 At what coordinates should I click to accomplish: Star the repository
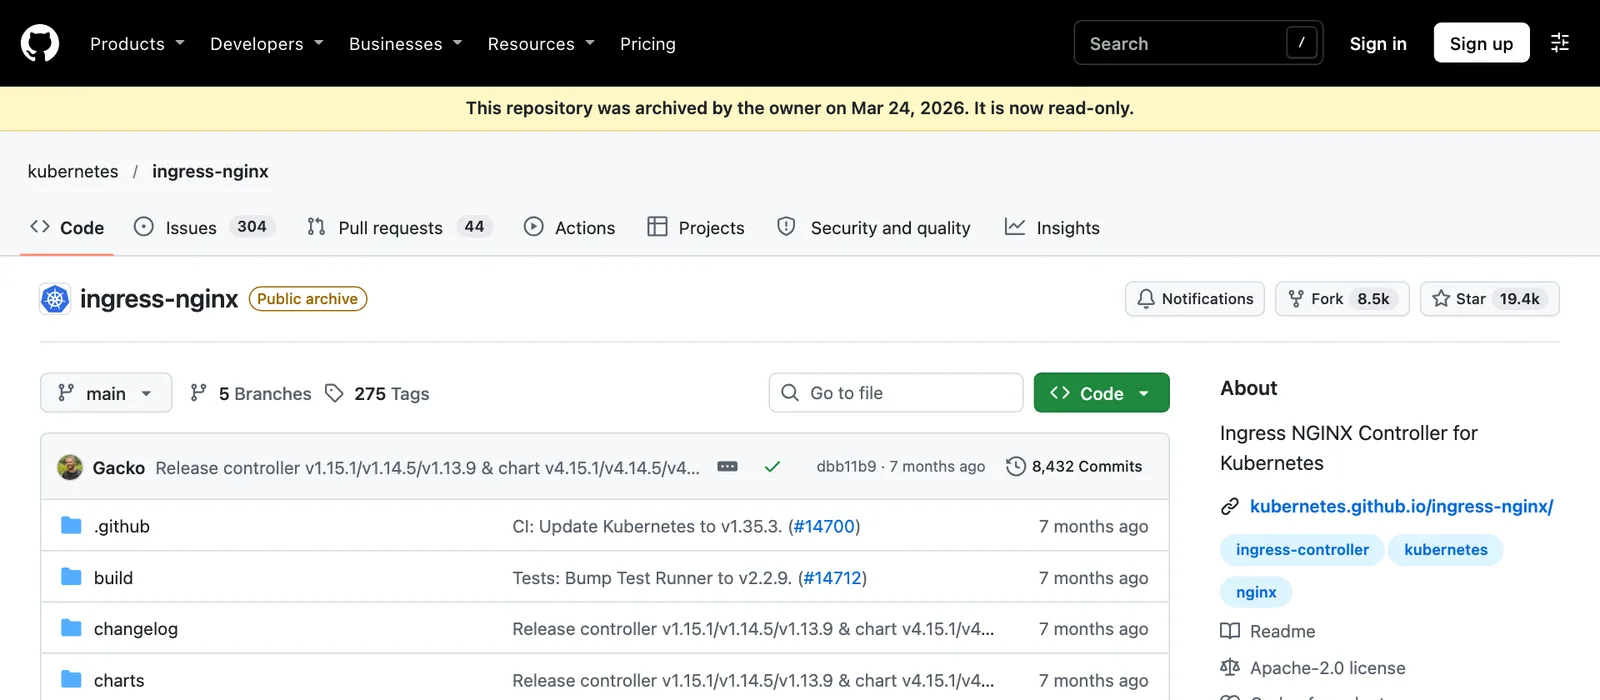coord(1489,299)
